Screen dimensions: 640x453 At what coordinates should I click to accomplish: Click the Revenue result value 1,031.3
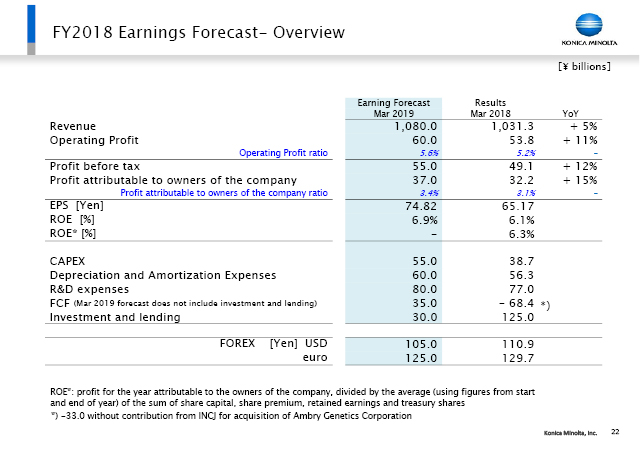pos(512,127)
